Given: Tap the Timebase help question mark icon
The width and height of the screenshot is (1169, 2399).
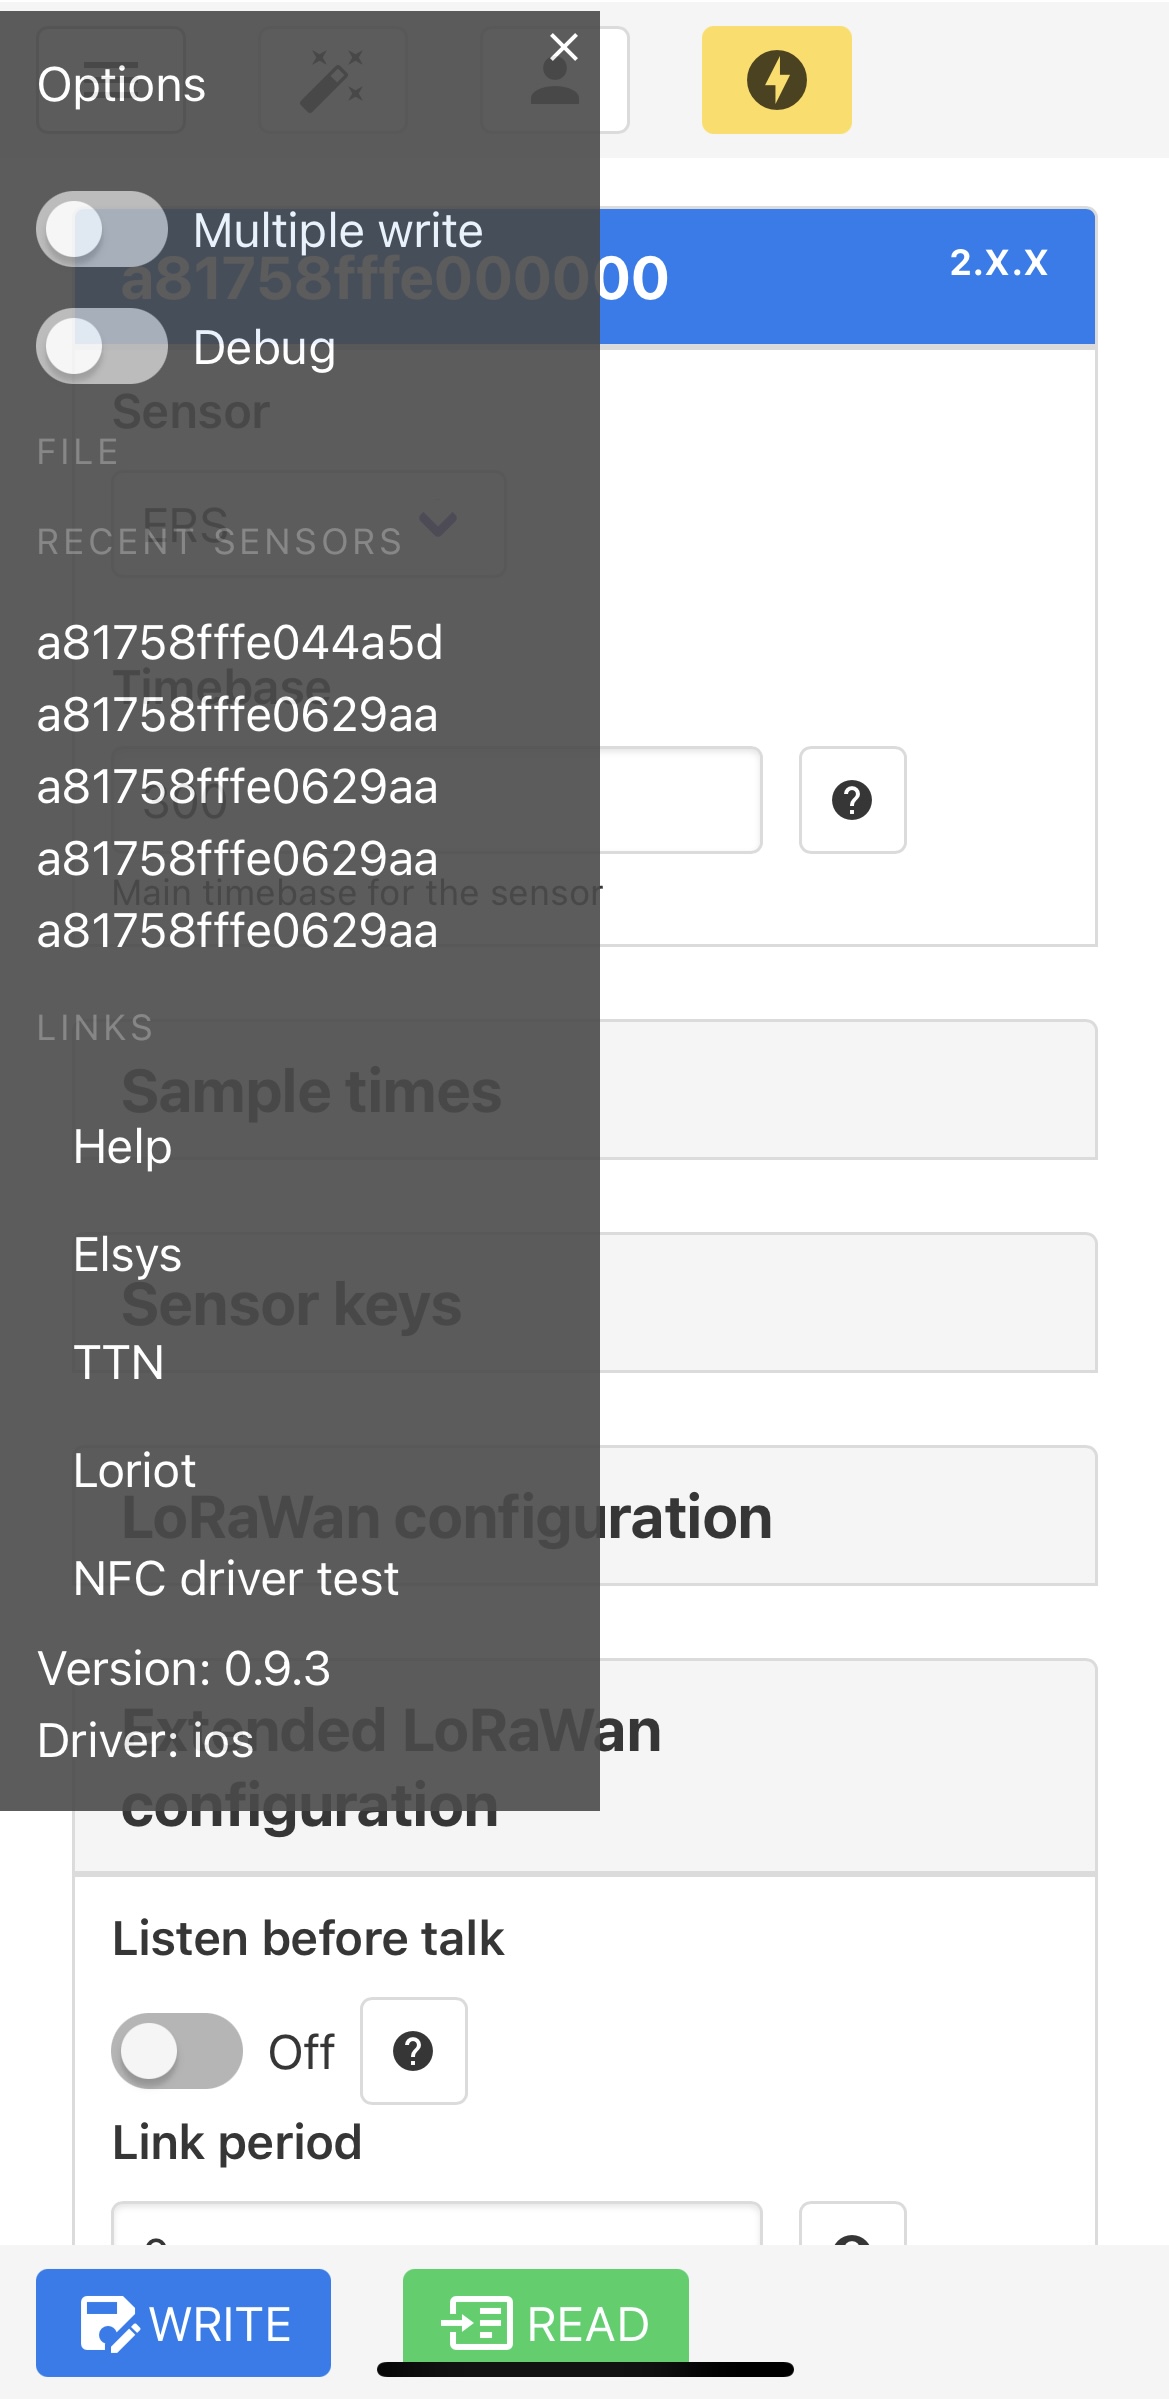Looking at the screenshot, I should click(x=853, y=800).
